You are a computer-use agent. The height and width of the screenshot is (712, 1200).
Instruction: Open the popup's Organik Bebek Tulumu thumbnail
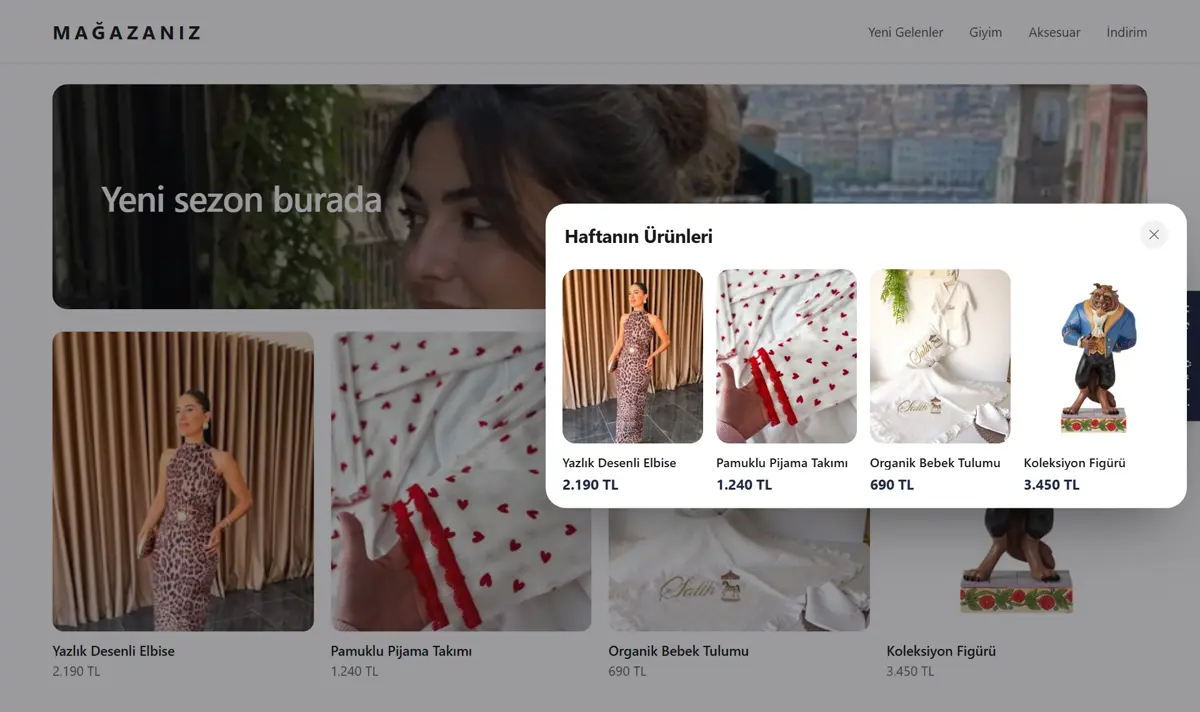pos(940,356)
